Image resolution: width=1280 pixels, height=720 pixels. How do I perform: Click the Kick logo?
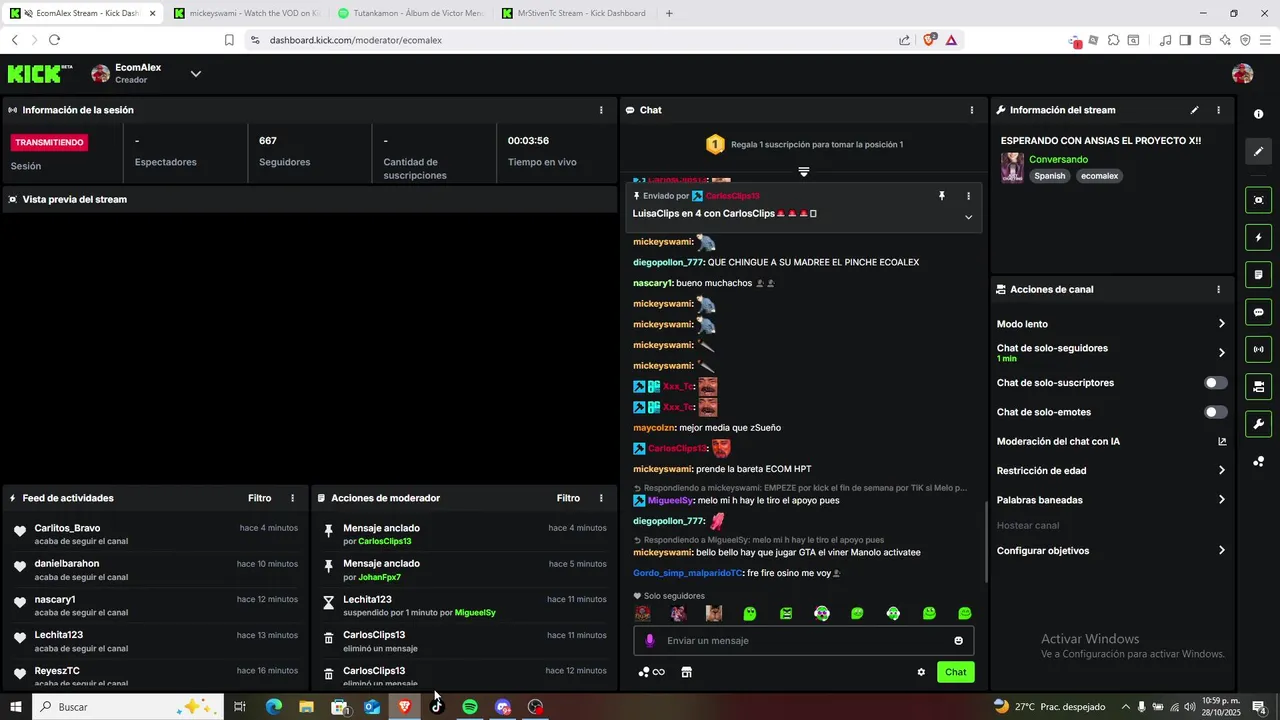(40, 73)
